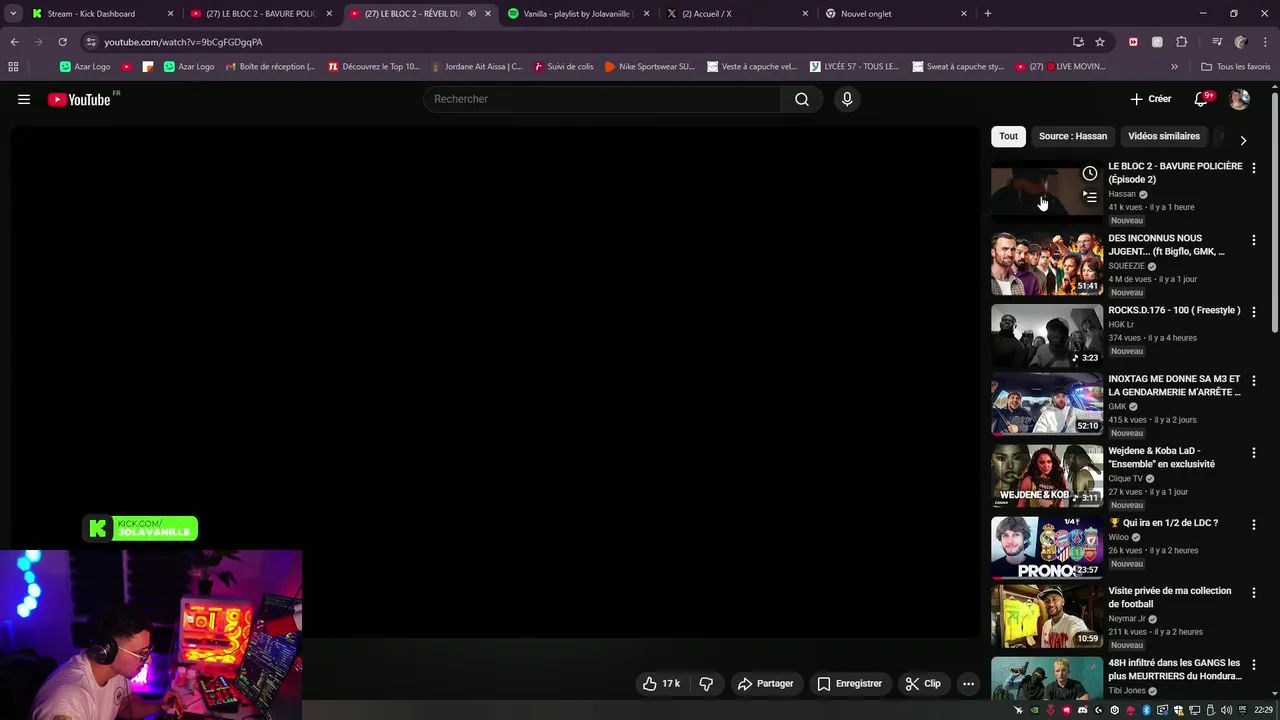Reload the page
1280x720 pixels.
coord(62,42)
